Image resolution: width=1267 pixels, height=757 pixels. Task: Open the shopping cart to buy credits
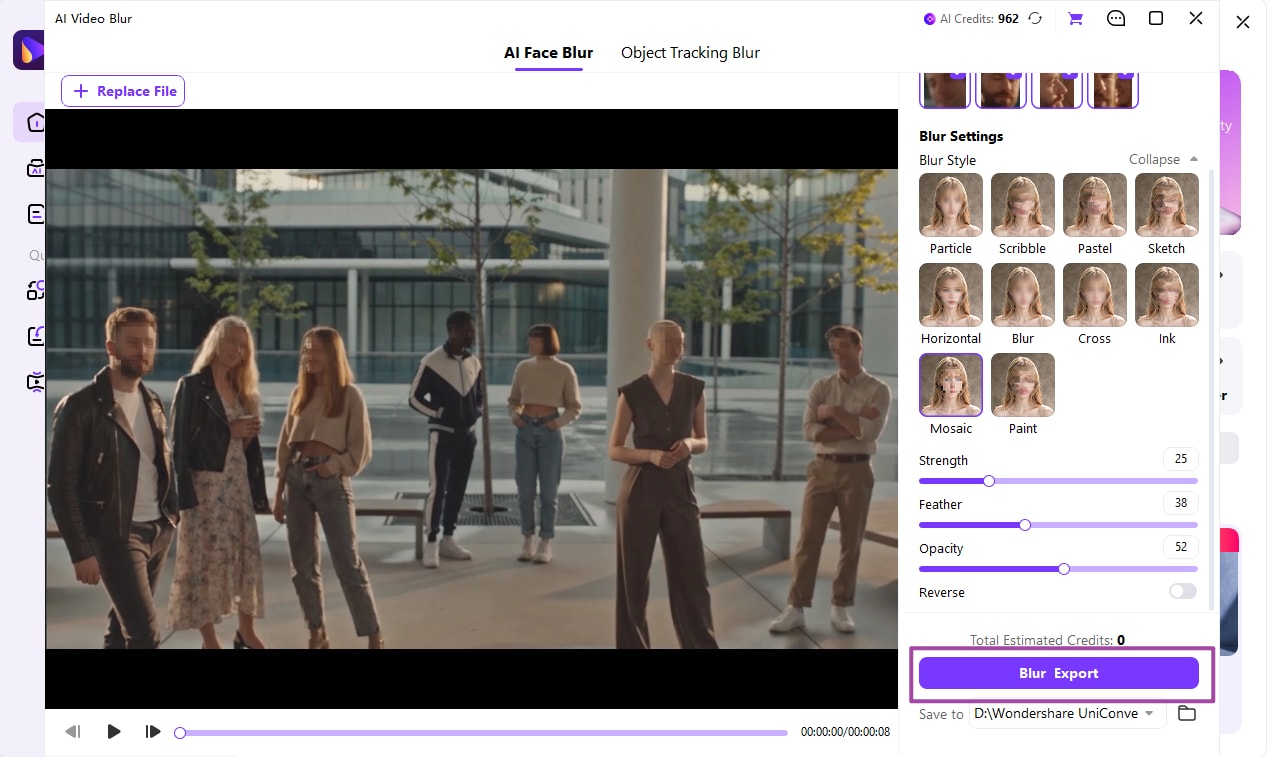click(1075, 18)
